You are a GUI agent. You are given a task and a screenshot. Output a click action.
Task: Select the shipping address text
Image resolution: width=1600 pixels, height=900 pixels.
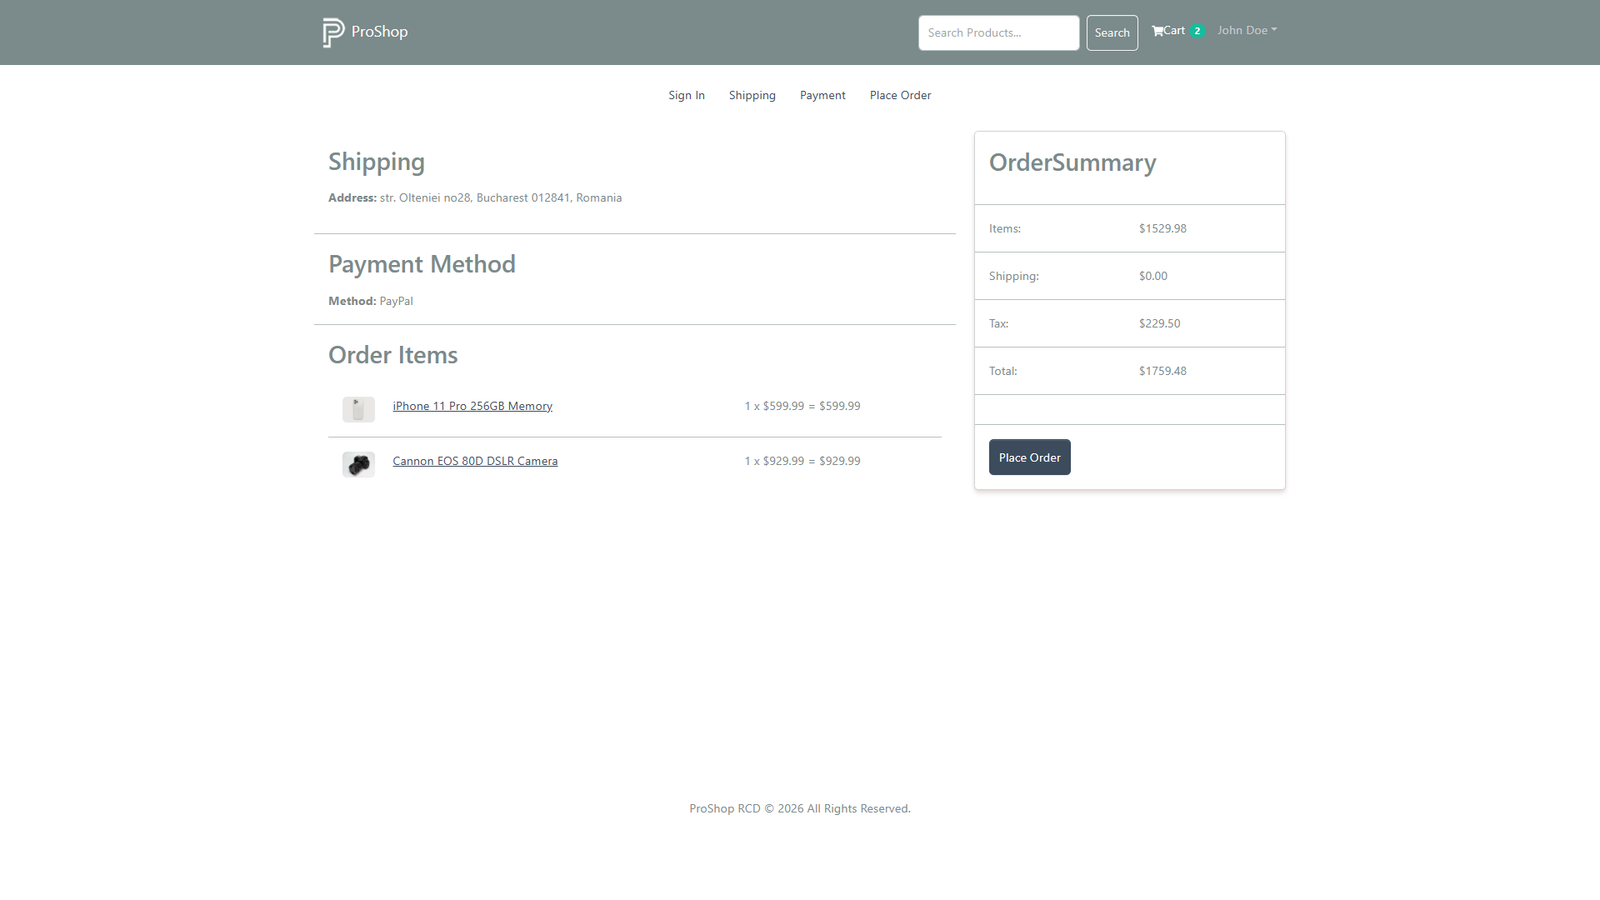(501, 198)
